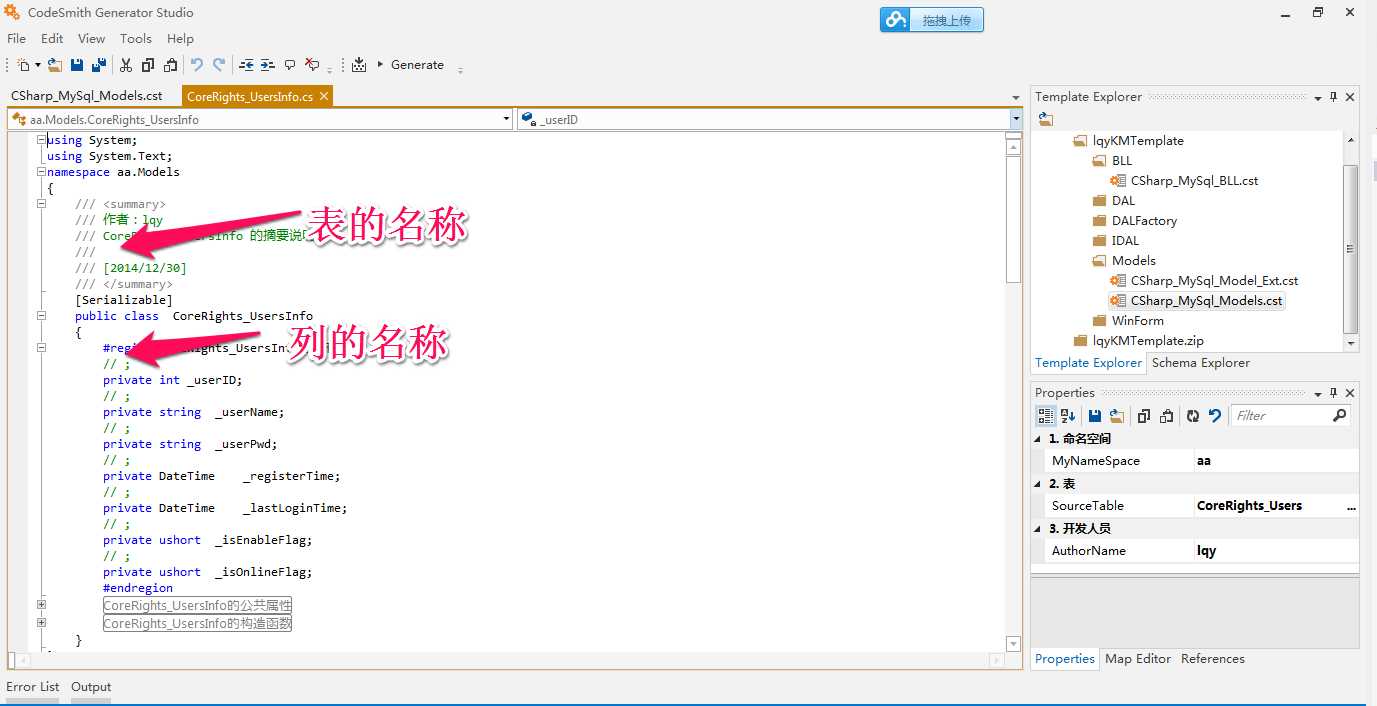The height and width of the screenshot is (706, 1377).
Task: Click Reset undo icon in Properties toolbar
Action: pyautogui.click(x=1215, y=416)
